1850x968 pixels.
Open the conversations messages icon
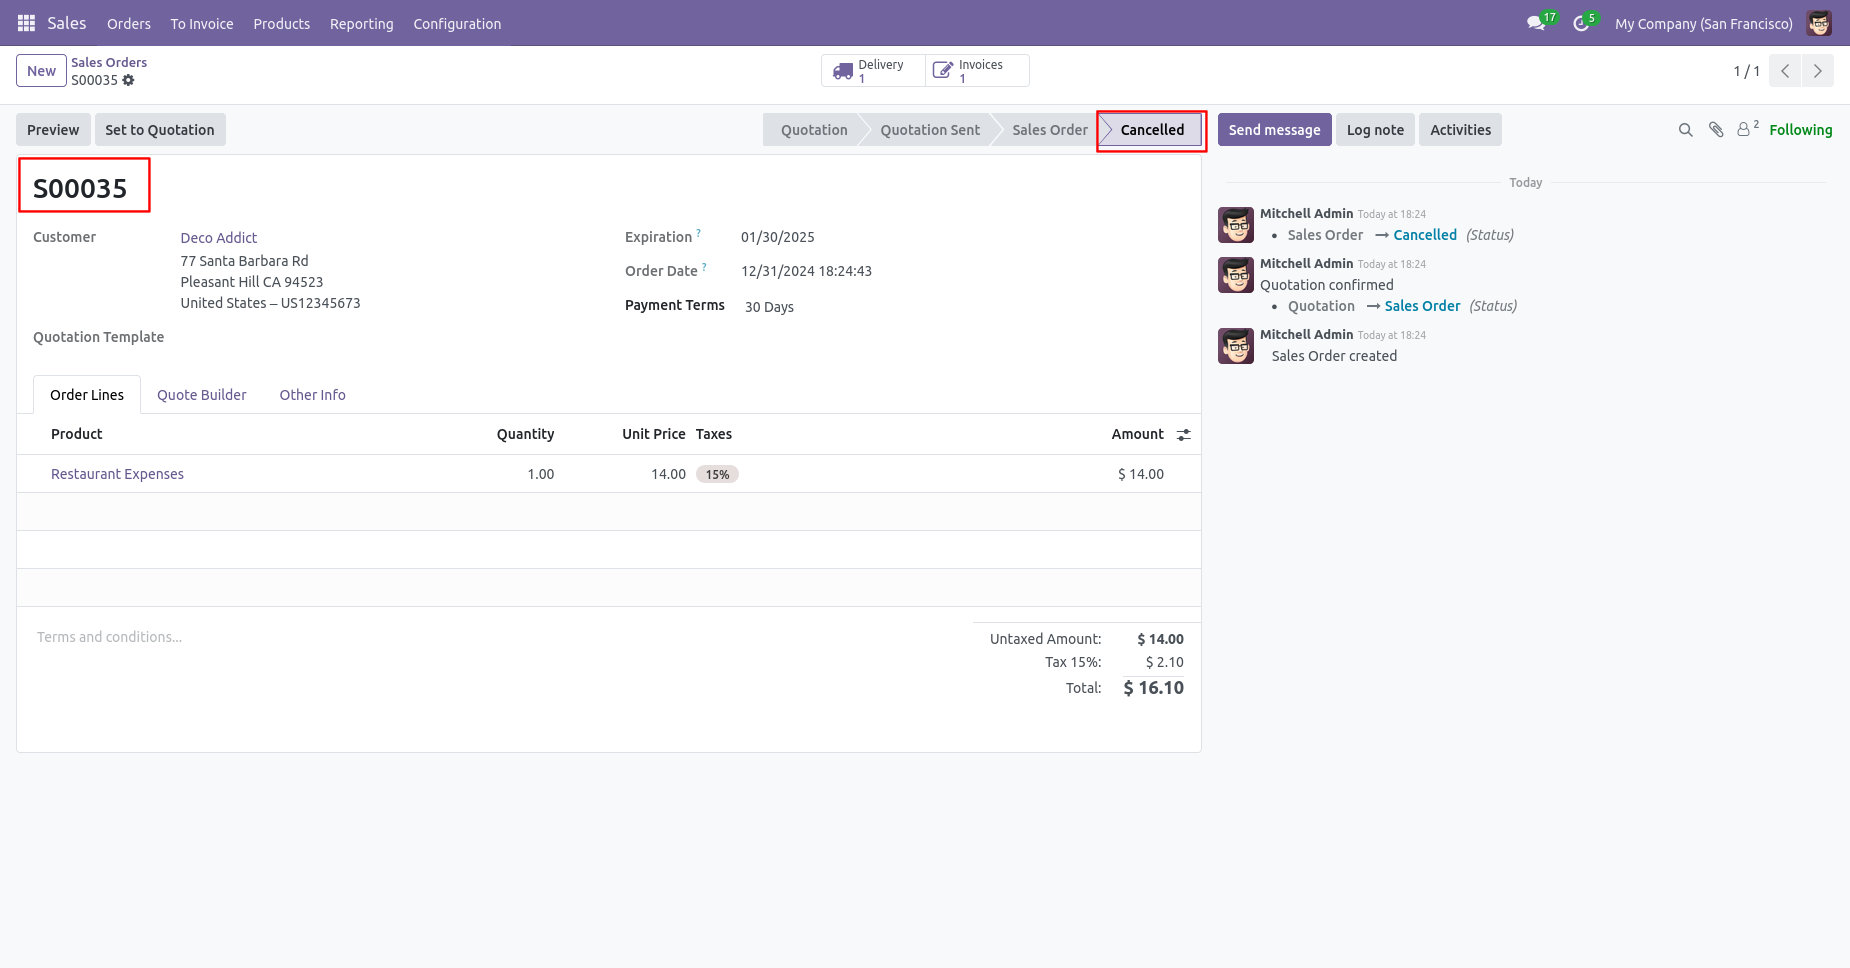point(1536,23)
